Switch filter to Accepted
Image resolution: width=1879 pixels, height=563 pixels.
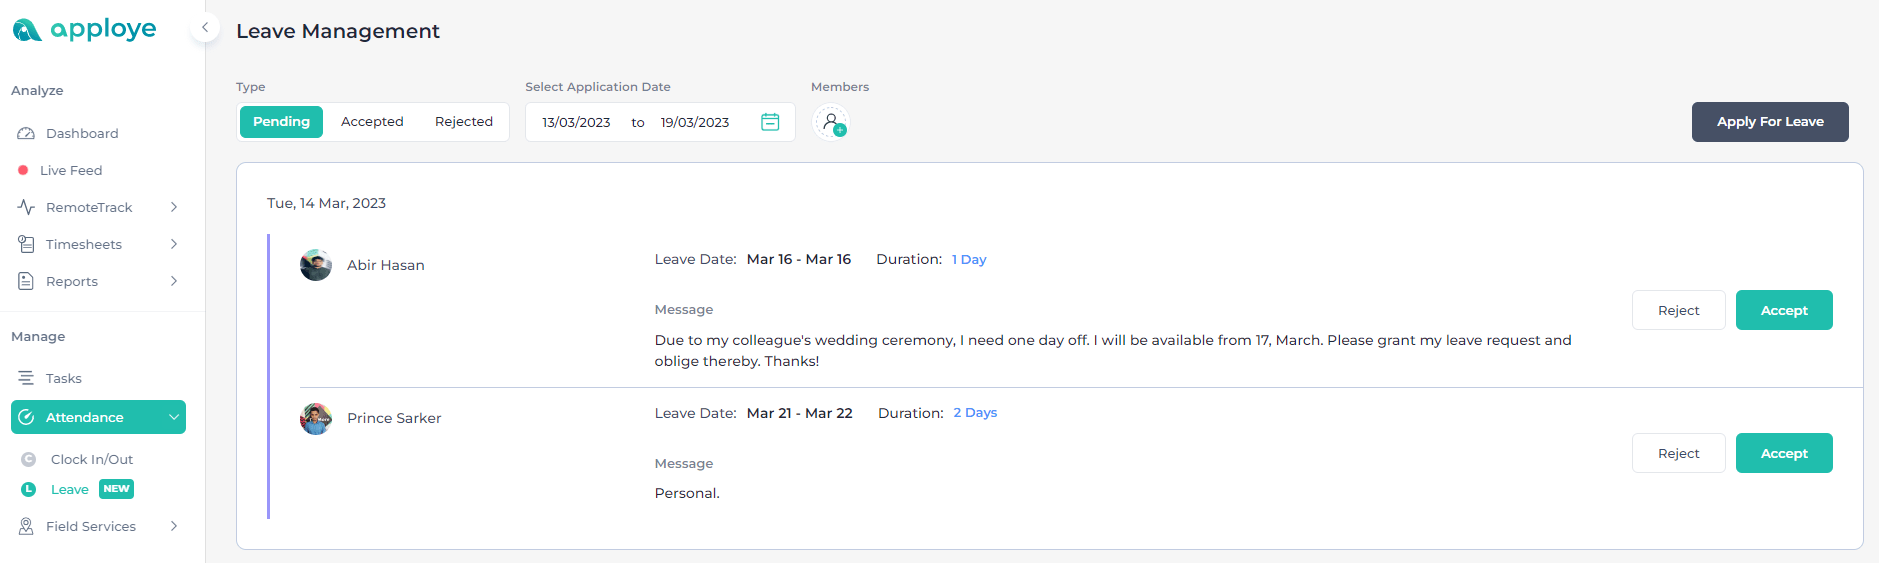pos(372,122)
